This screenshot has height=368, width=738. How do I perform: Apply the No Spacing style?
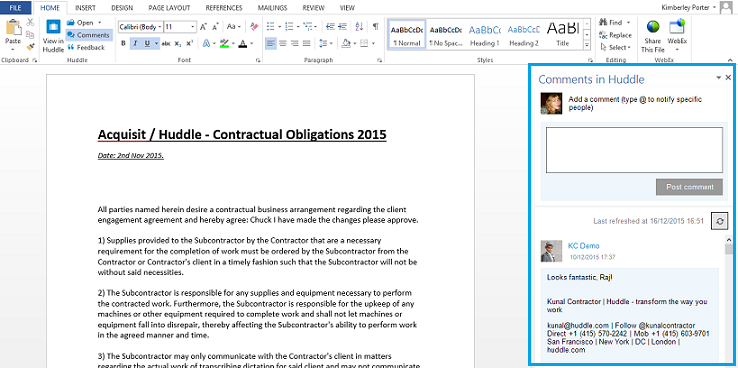coord(445,34)
